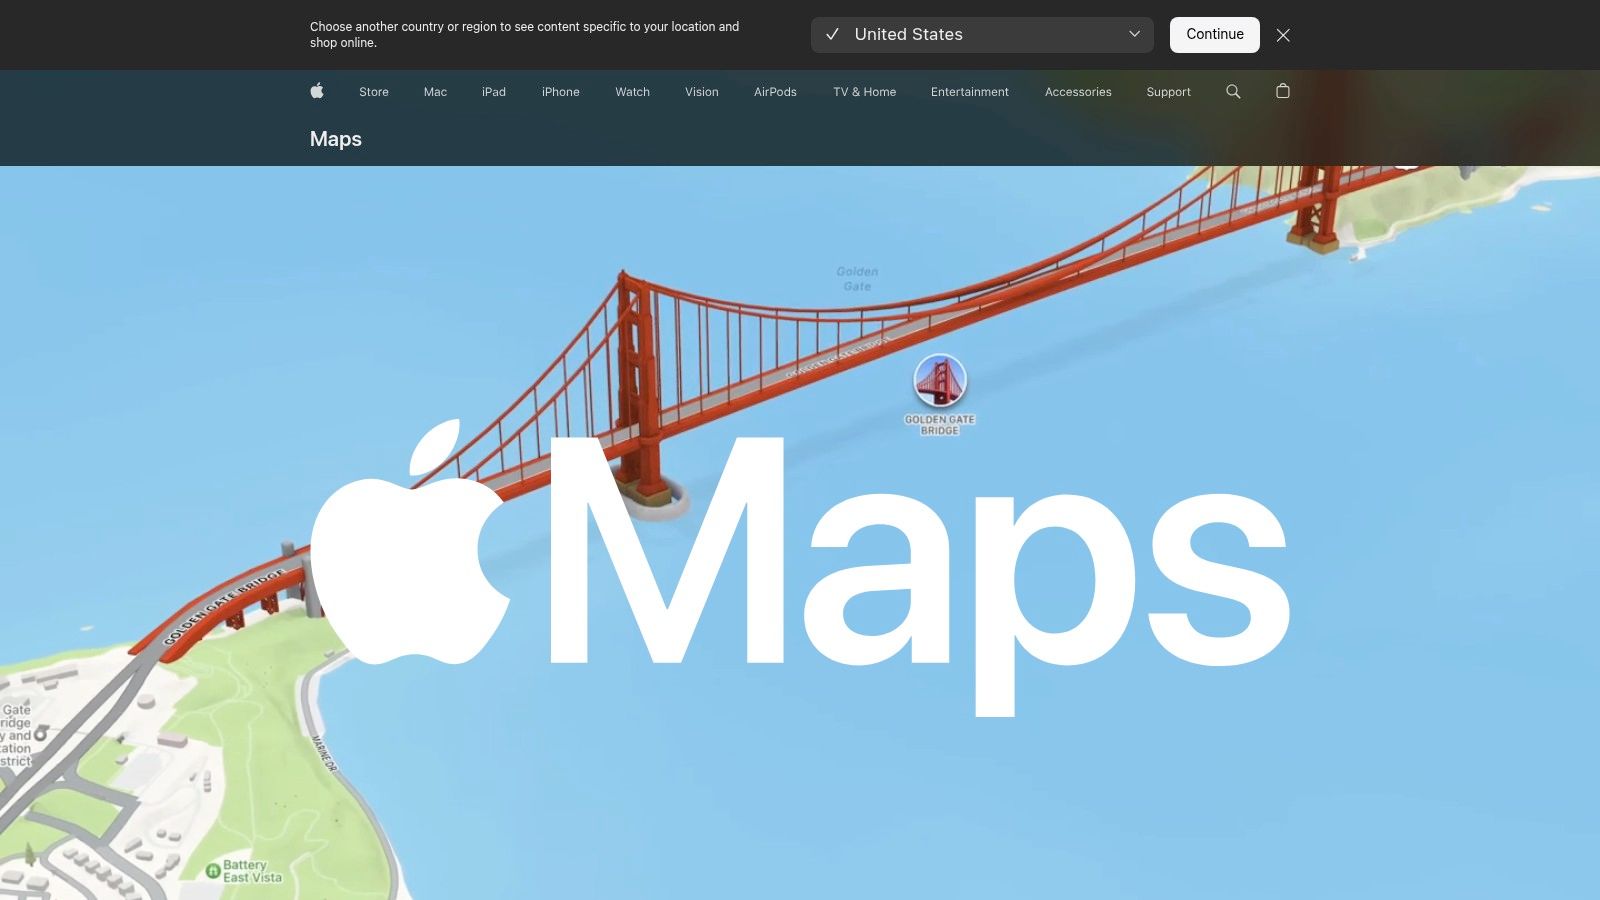Open the Watch menu
This screenshot has height=900, width=1600.
pyautogui.click(x=632, y=92)
